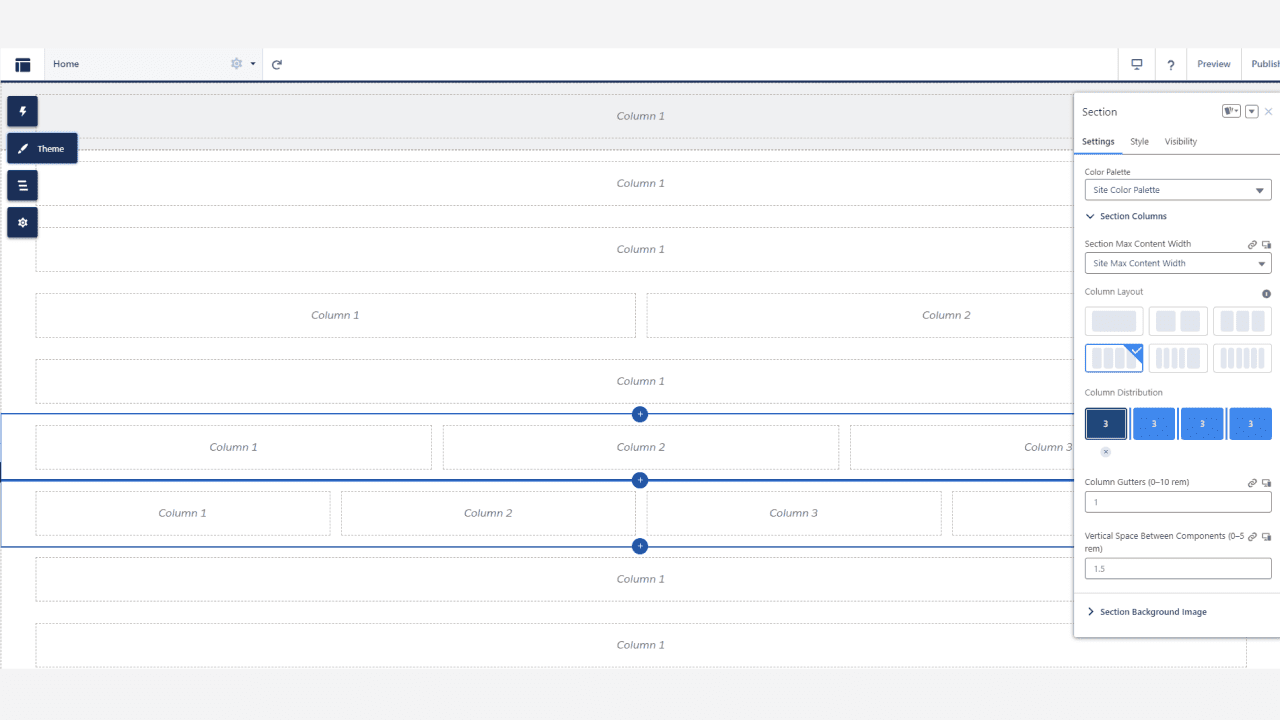Select the desktop viewport icon in the toolbar
The width and height of the screenshot is (1280, 720).
[x=1136, y=63]
